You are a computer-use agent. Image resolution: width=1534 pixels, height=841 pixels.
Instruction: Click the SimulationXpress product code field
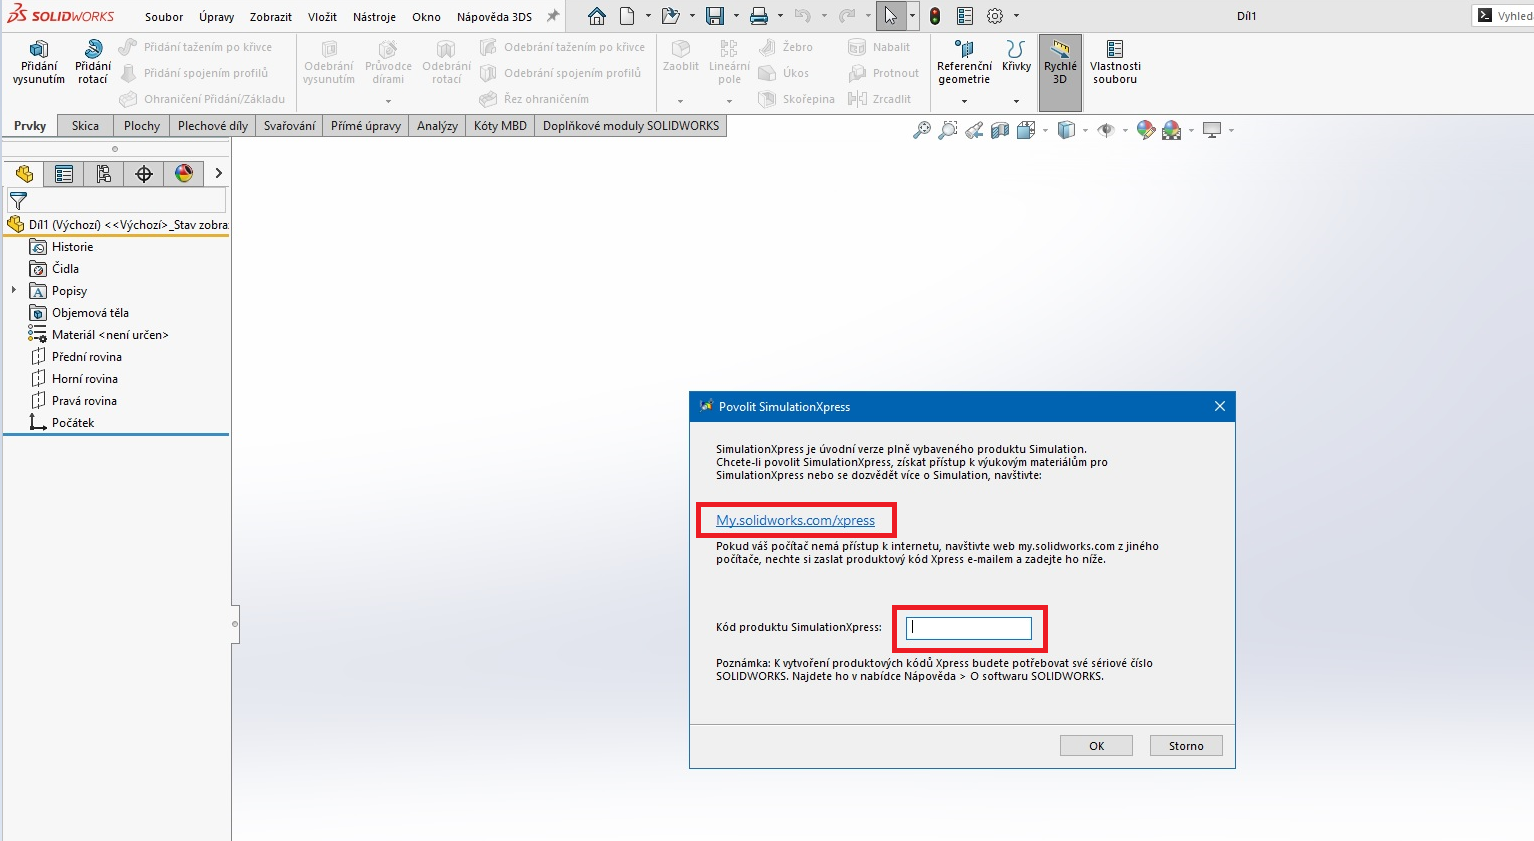(x=968, y=628)
